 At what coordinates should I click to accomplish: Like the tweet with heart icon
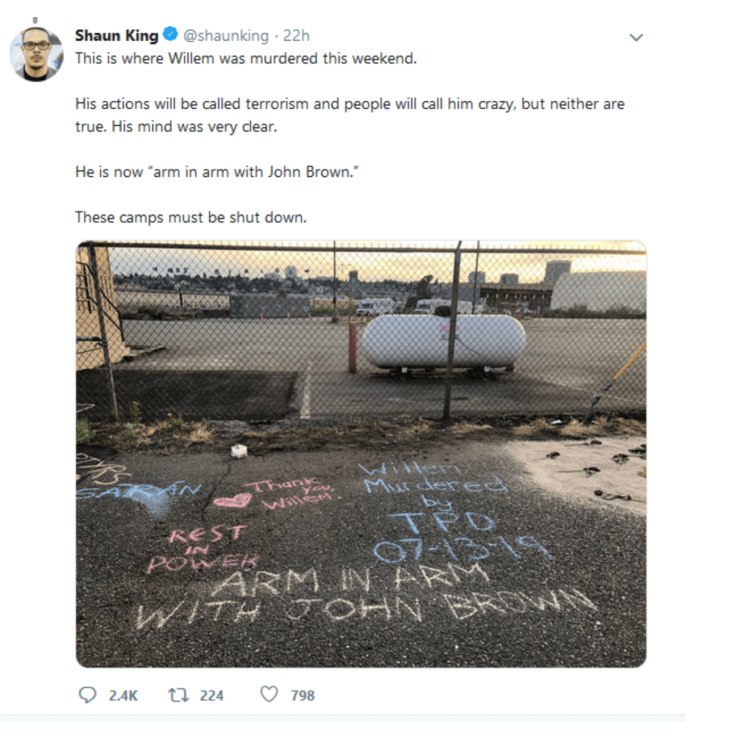(x=269, y=694)
